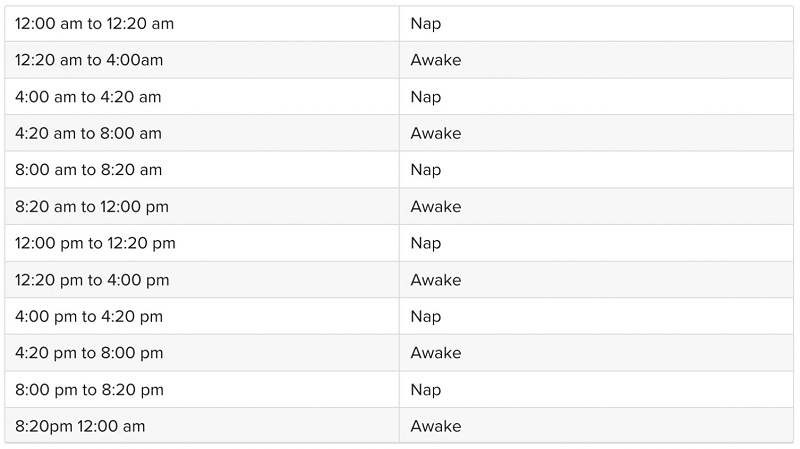Select "Awake" beside 4:20 am to 8:00 am
800x449 pixels.
(436, 133)
